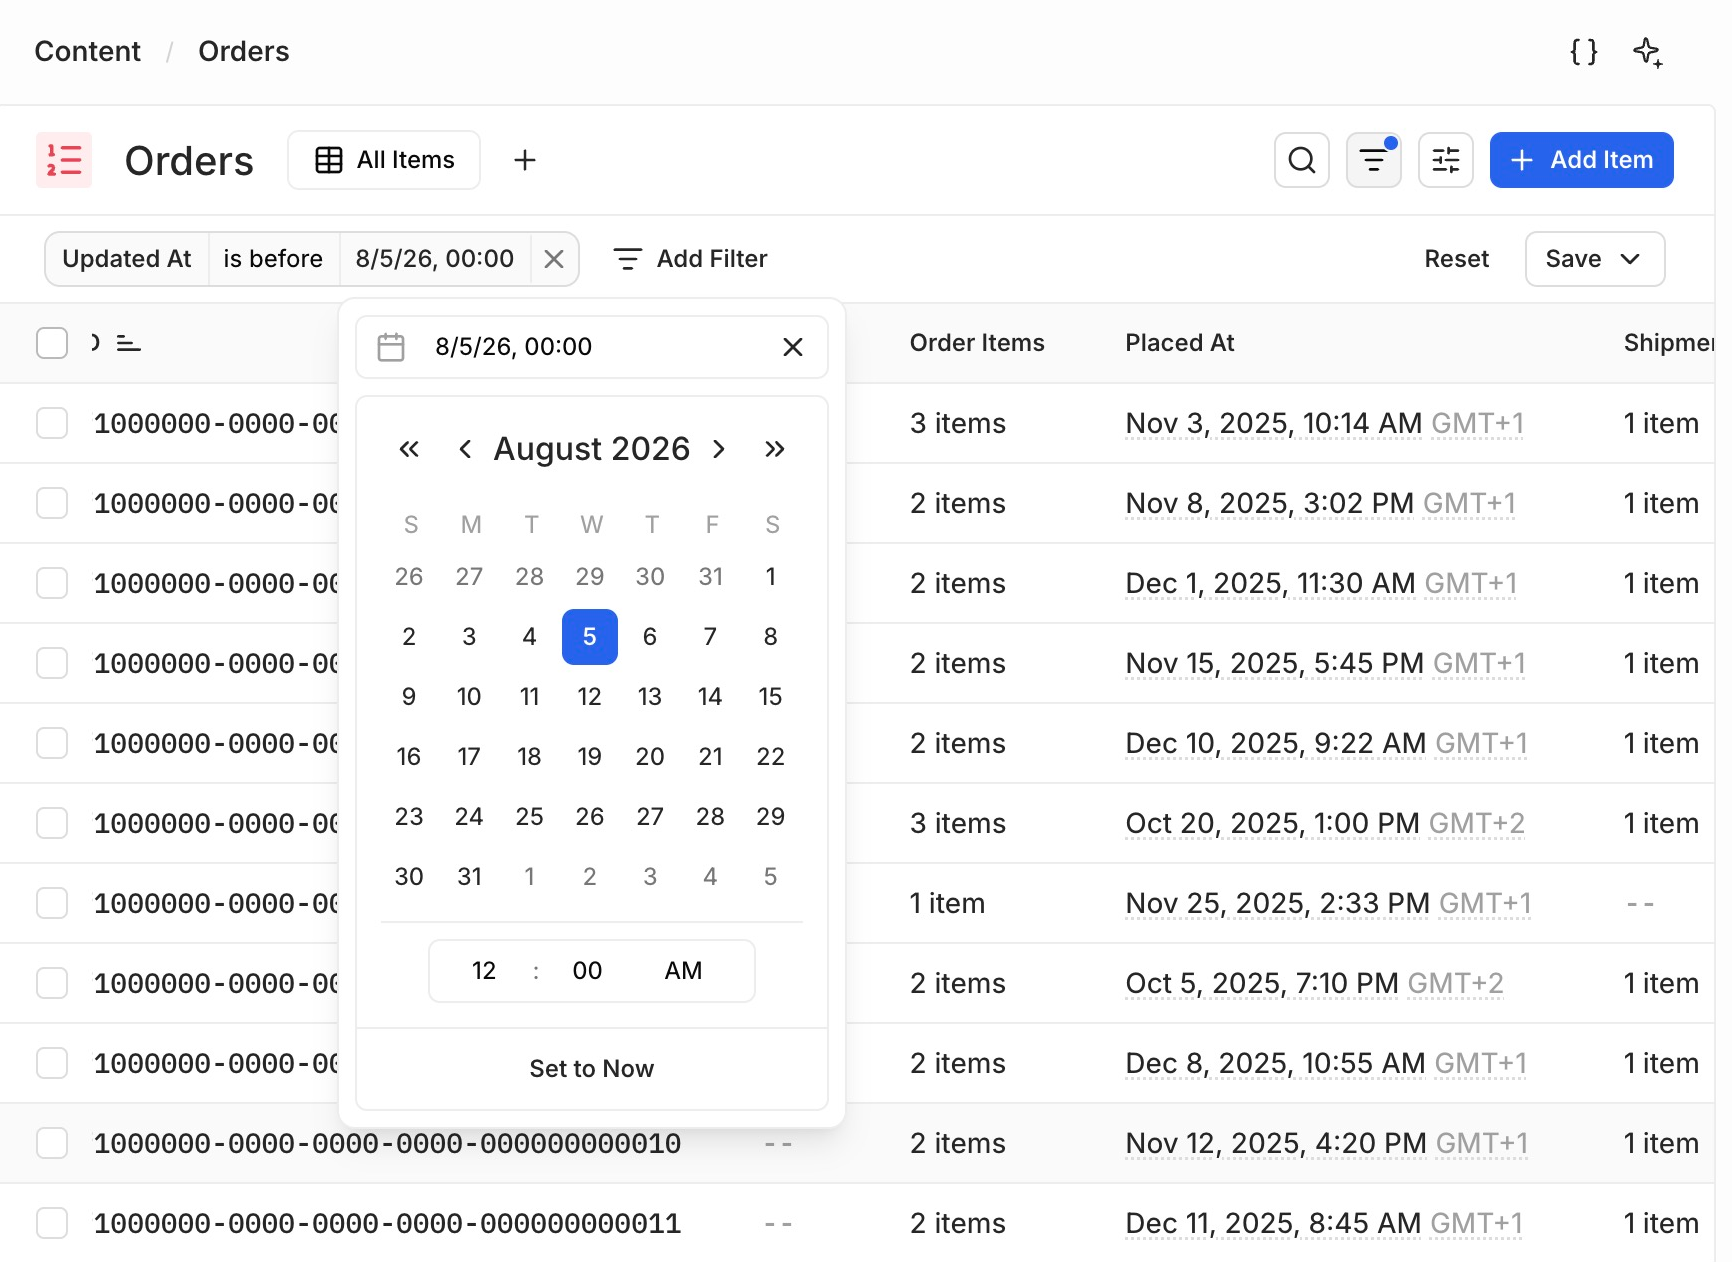Go to next year in calendar
Screen dimensions: 1732x1262
click(x=775, y=449)
